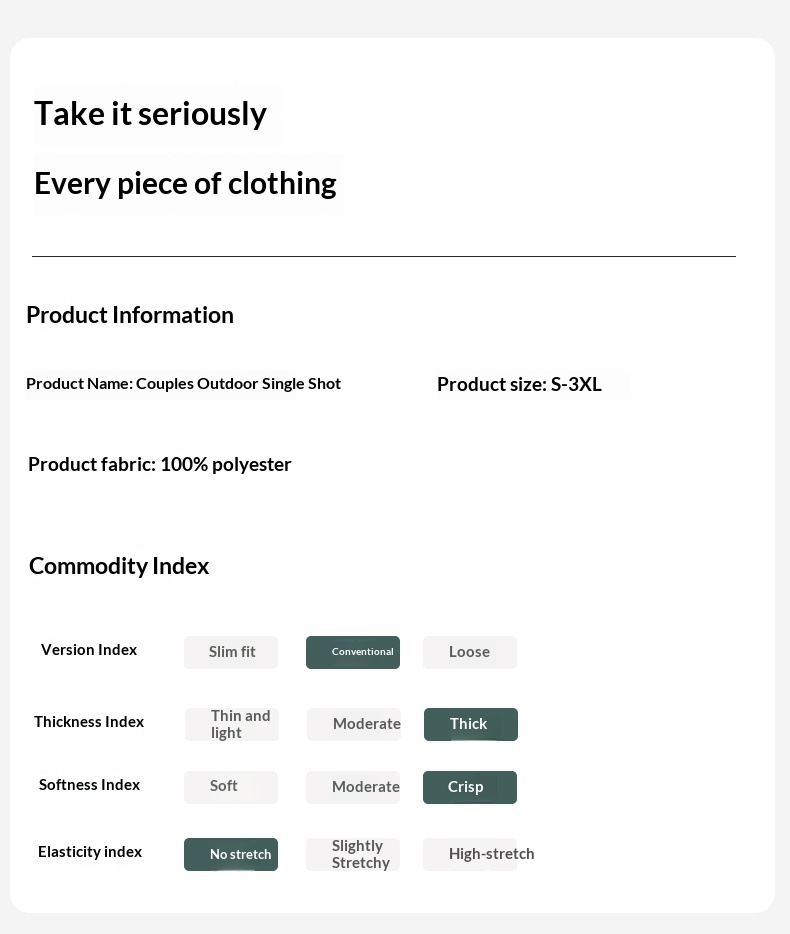Viewport: 790px width, 934px height.
Task: Click the Product Information heading
Action: (130, 315)
